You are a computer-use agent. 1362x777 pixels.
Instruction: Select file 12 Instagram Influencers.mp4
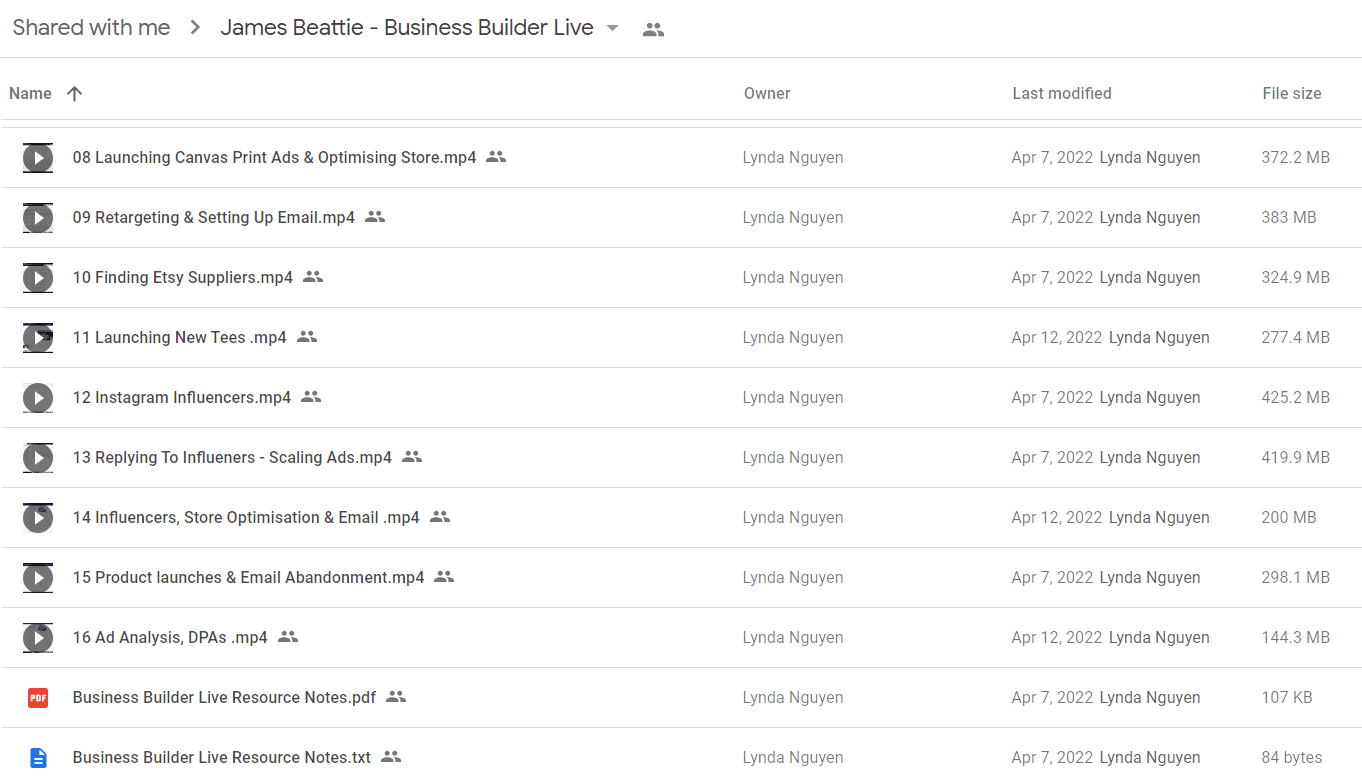click(182, 397)
